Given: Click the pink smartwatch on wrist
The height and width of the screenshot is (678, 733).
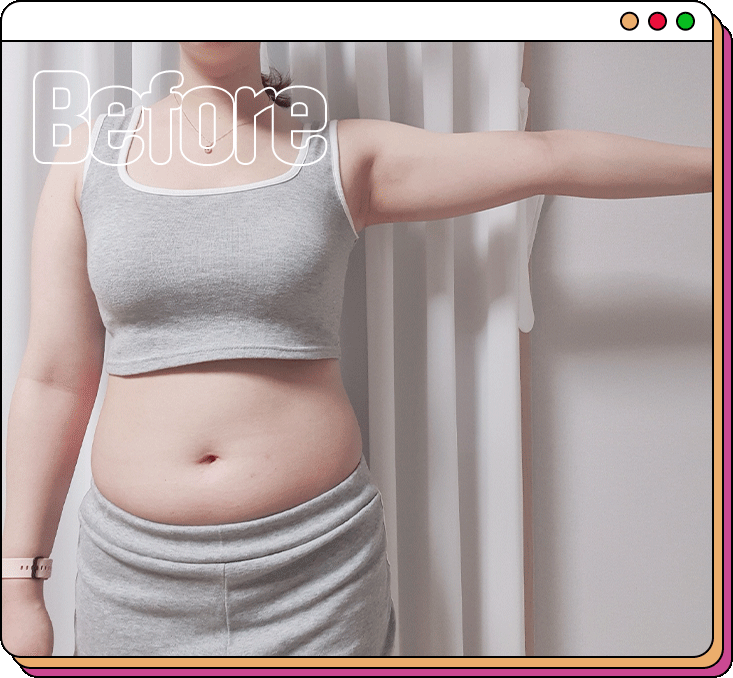Looking at the screenshot, I should pyautogui.click(x=28, y=566).
